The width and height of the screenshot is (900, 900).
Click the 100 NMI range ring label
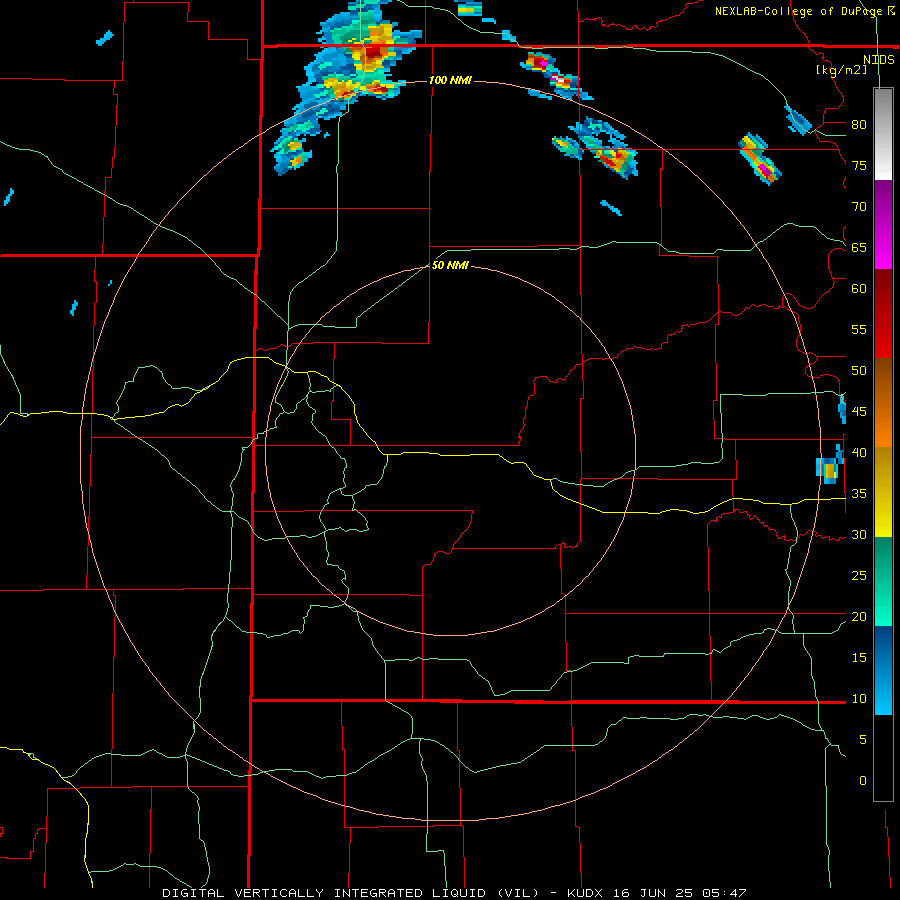click(450, 80)
